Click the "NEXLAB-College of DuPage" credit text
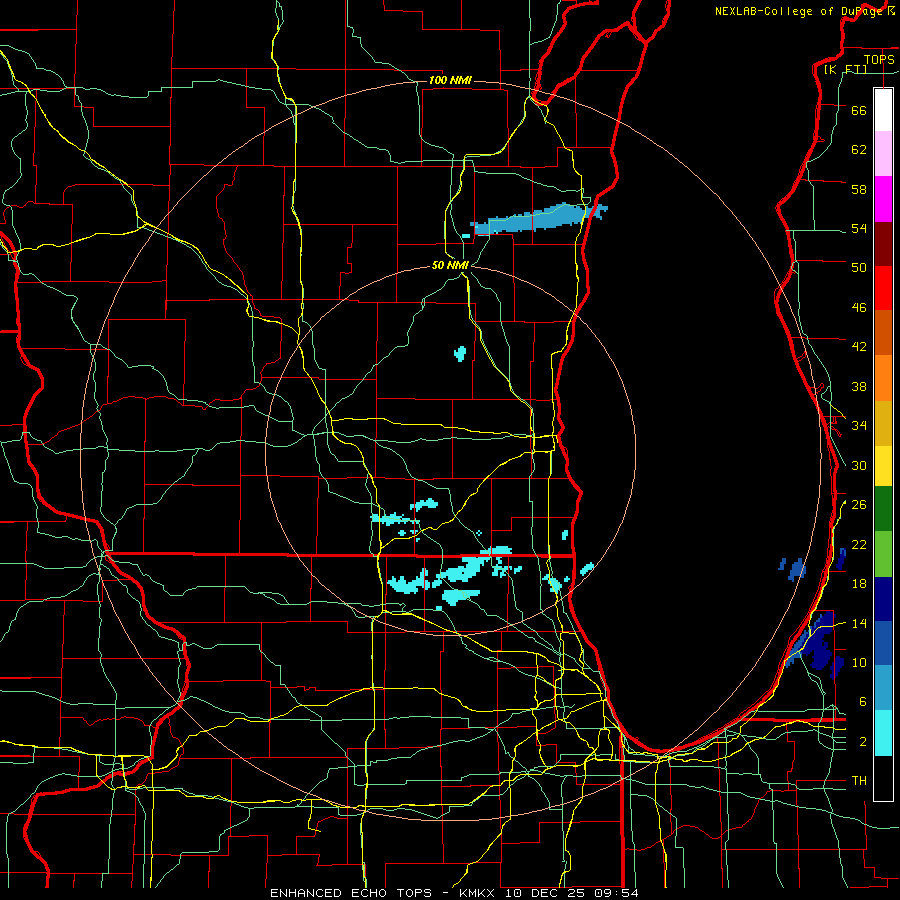Image resolution: width=900 pixels, height=900 pixels. point(799,11)
